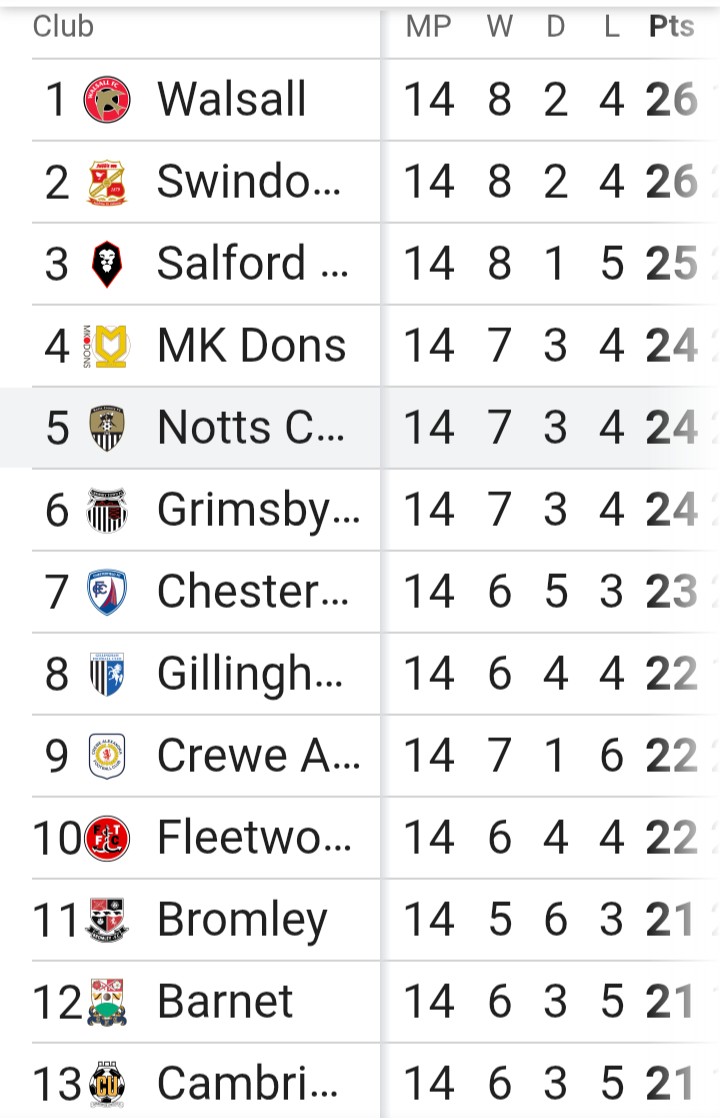Image resolution: width=720 pixels, height=1118 pixels.
Task: Click the Barnet club crest icon
Action: pyautogui.click(x=107, y=1002)
